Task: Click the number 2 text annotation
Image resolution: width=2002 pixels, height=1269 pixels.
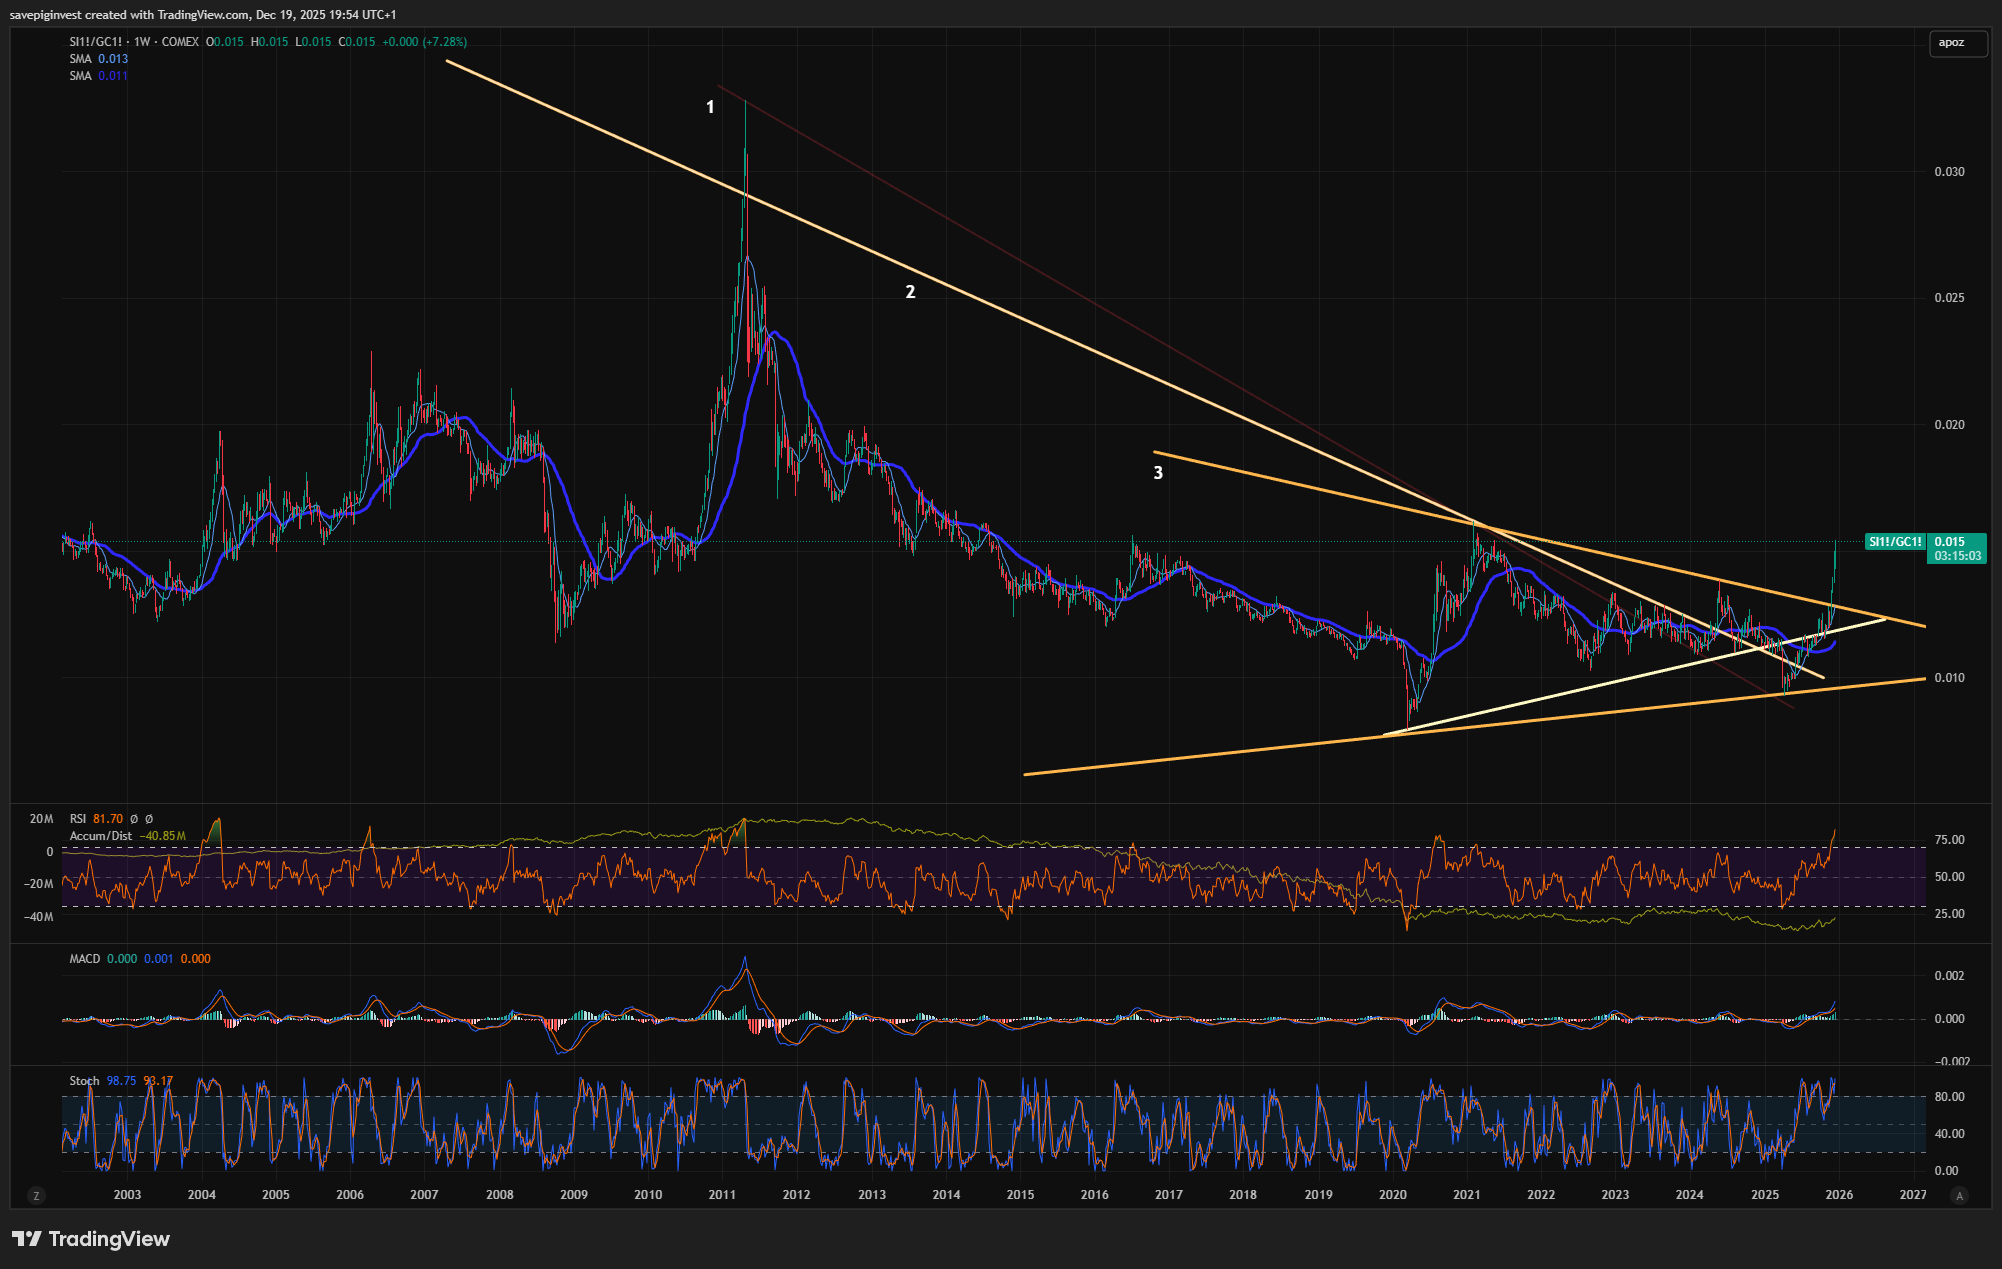Action: [x=910, y=292]
